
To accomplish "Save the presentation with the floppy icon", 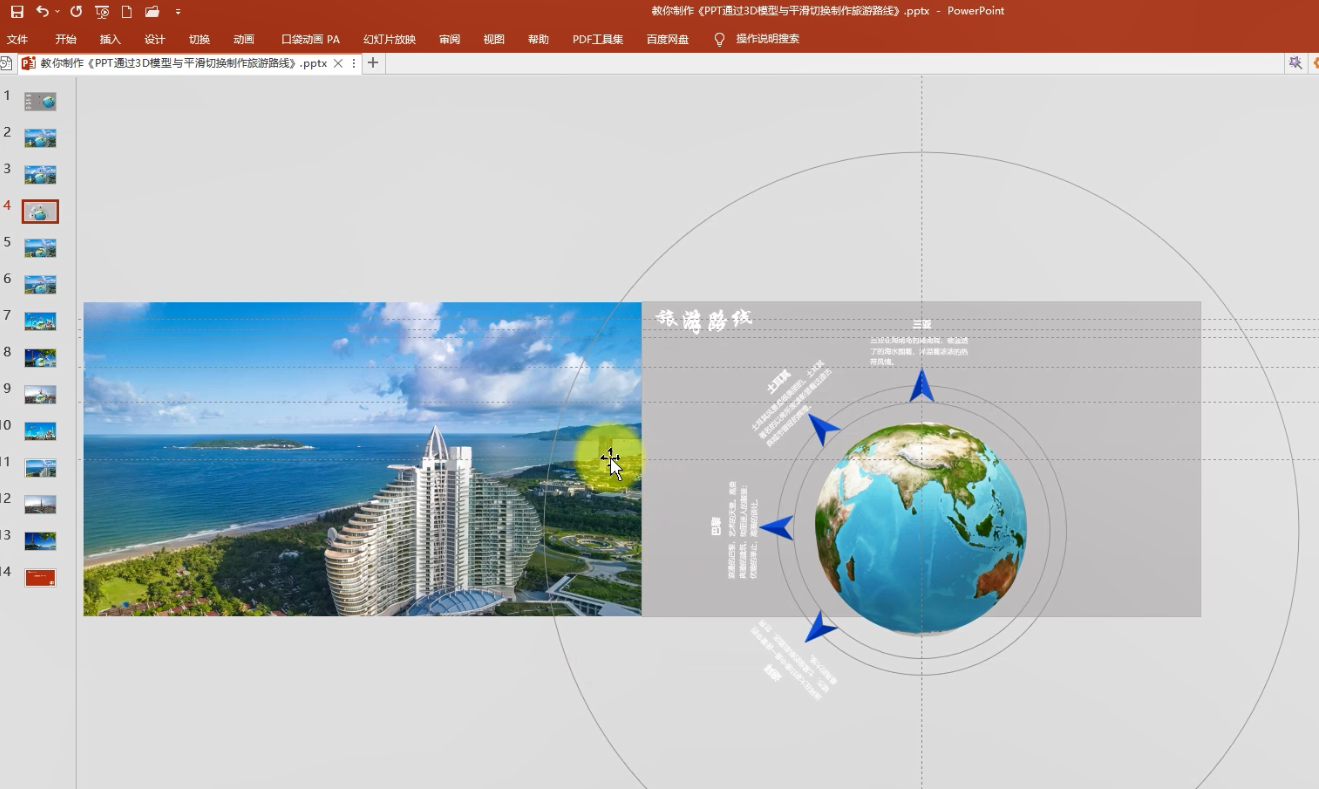I will (17, 11).
